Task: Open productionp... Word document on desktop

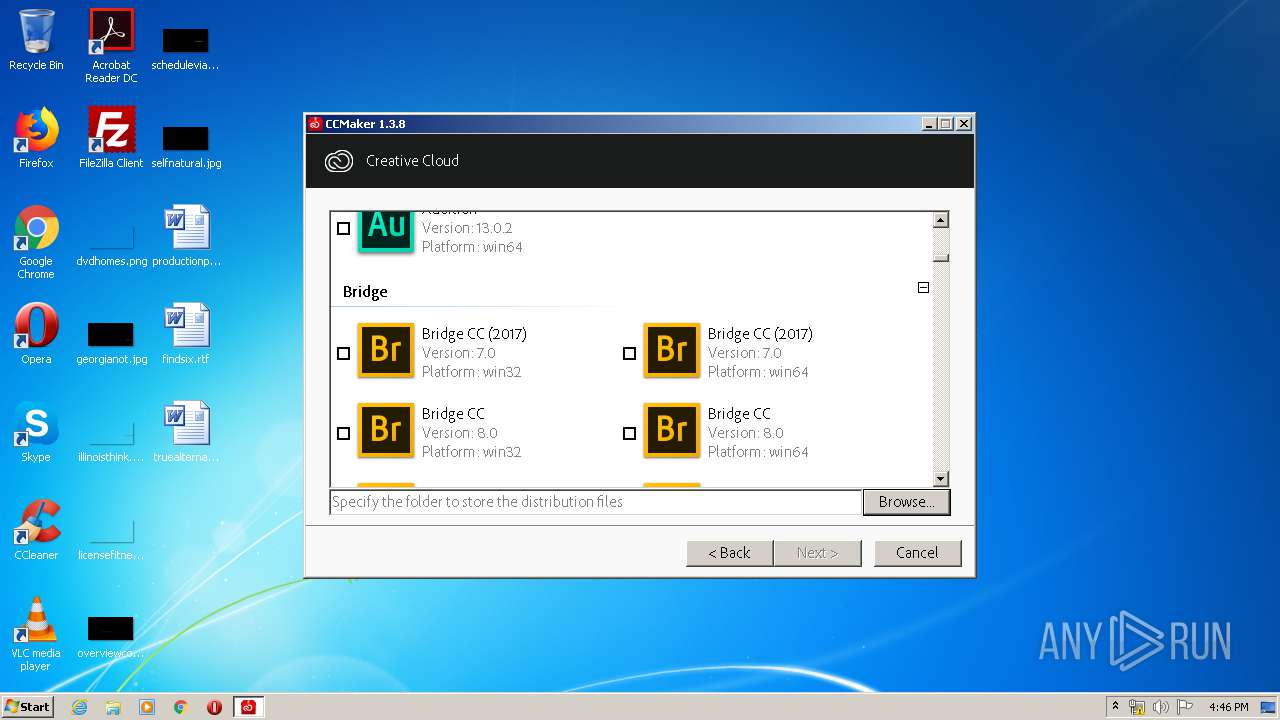Action: [x=186, y=236]
